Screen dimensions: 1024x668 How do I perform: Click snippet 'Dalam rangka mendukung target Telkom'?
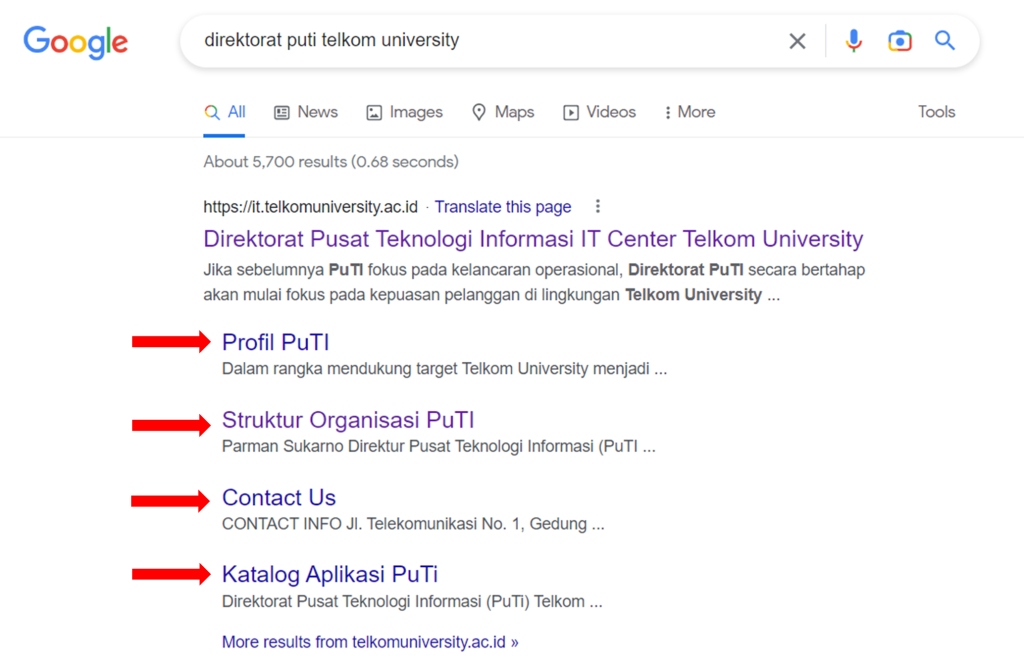(444, 369)
